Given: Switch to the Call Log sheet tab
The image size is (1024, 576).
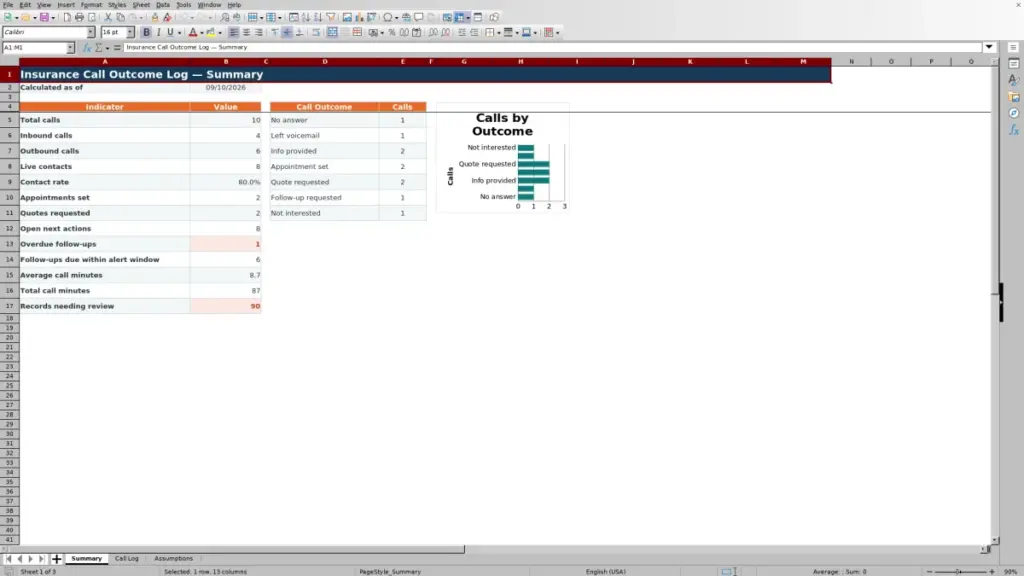Looking at the screenshot, I should pyautogui.click(x=127, y=559).
